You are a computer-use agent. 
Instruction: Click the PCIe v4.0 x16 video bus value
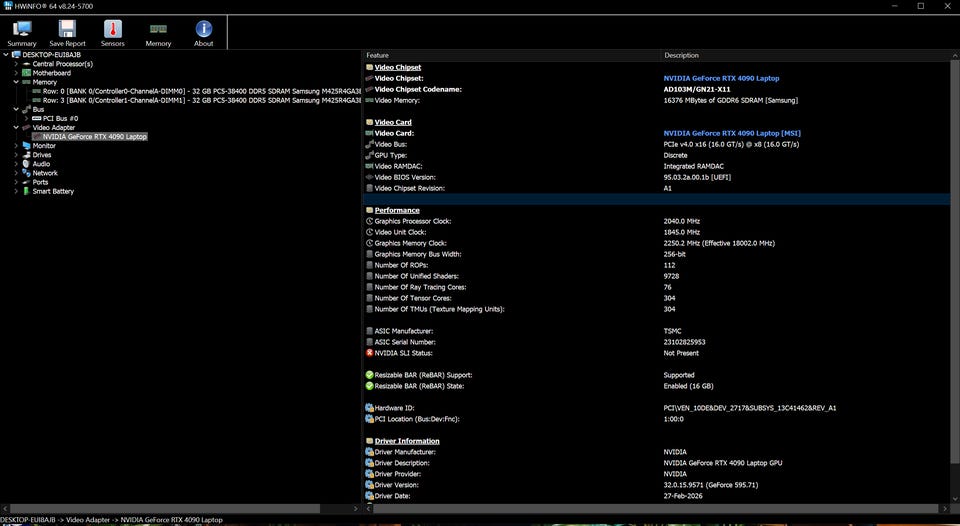click(731, 145)
